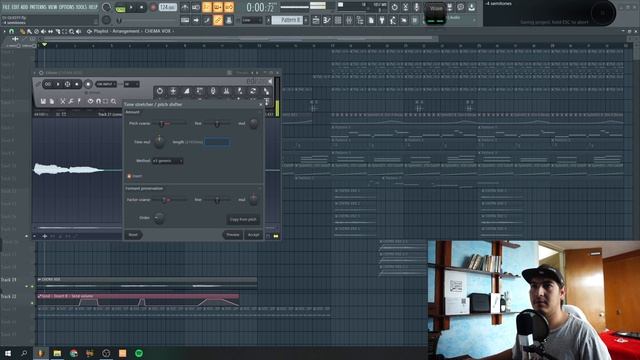This screenshot has width=640, height=360.
Task: Open the browser view icon
Action: coord(360,20)
